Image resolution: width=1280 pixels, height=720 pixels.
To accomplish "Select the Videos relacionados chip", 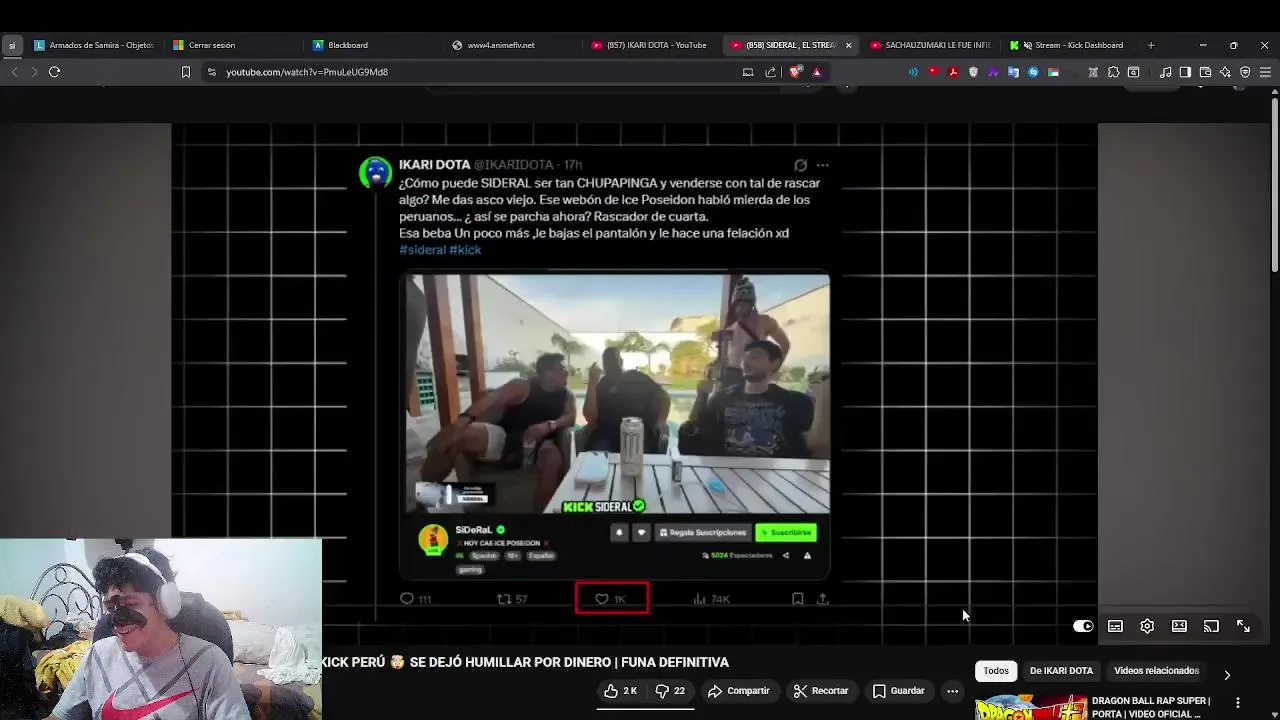I will coord(1156,671).
